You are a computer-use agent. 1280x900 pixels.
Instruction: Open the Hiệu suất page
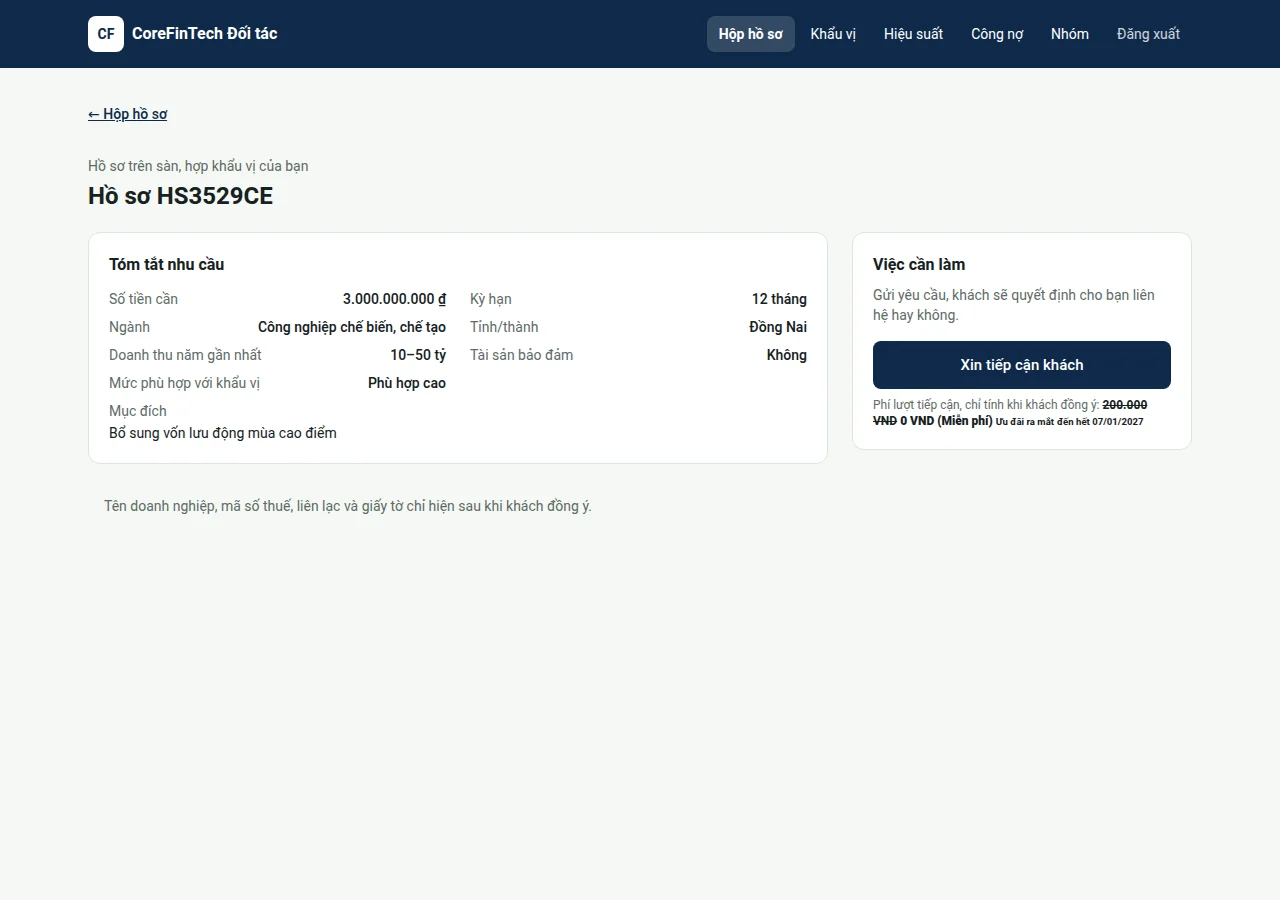coord(913,34)
